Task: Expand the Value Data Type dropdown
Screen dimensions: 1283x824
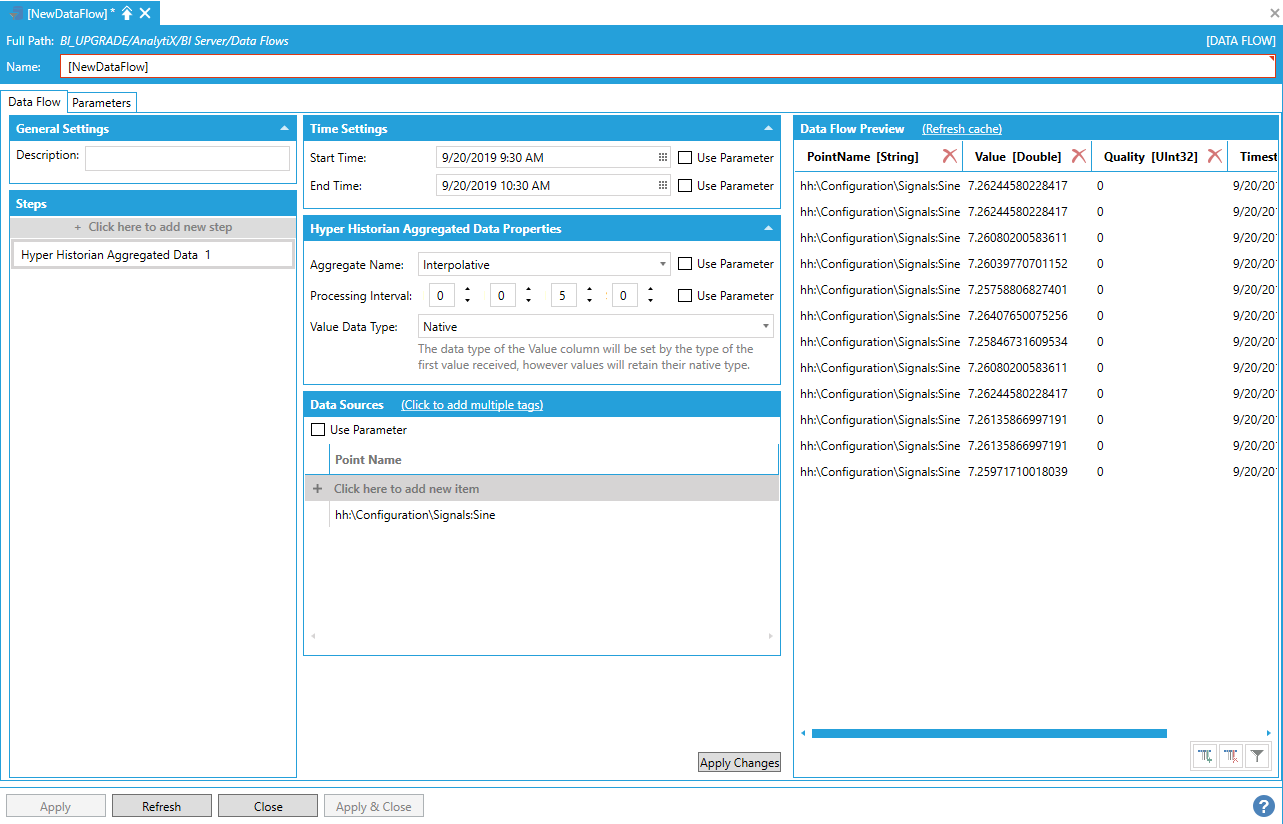Action: coord(765,327)
